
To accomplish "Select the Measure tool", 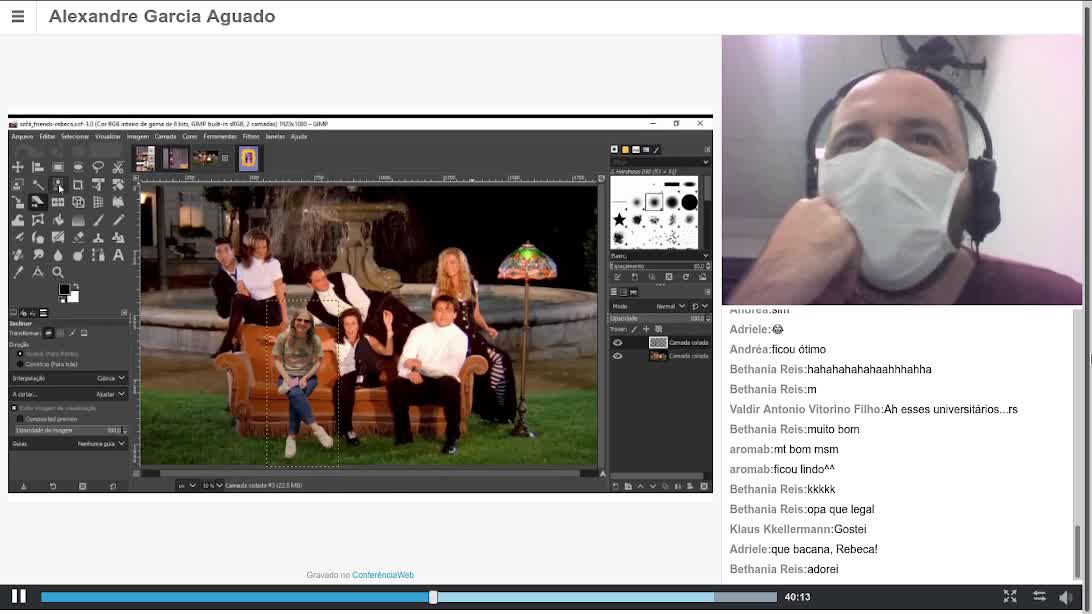I will pos(38,272).
